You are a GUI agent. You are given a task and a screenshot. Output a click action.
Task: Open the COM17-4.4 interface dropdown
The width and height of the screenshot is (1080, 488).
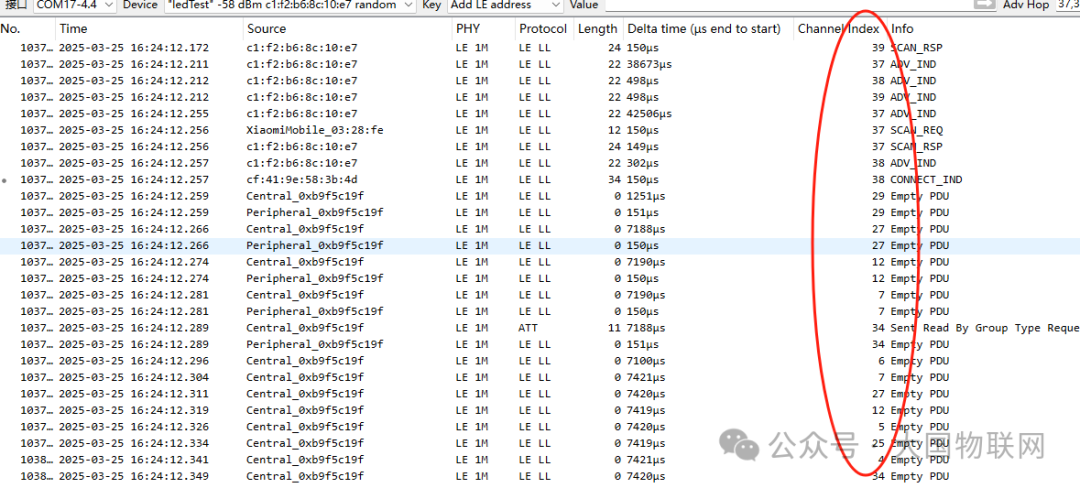[x=74, y=5]
